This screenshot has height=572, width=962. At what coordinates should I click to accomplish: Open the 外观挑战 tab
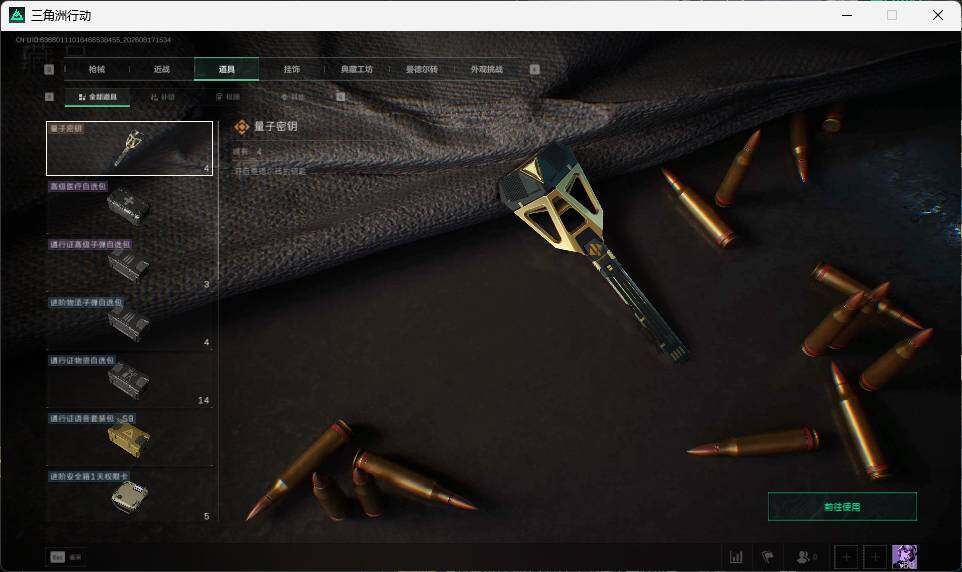tap(487, 69)
